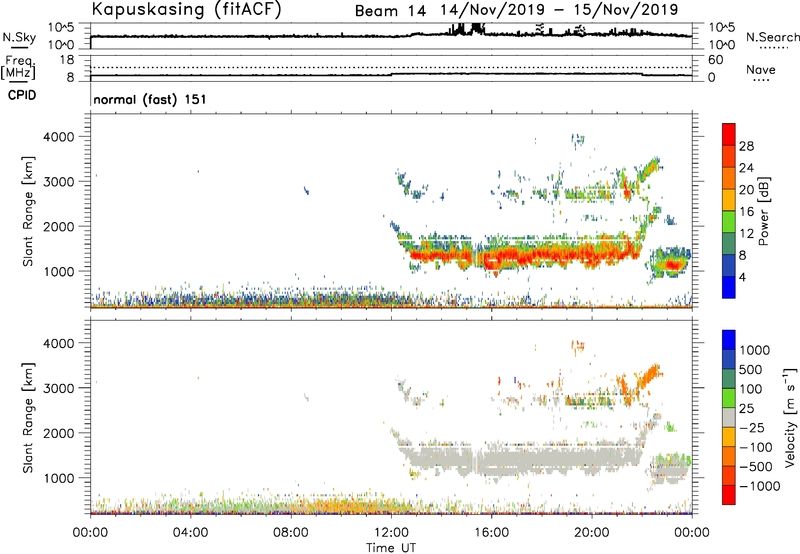Click the blue top of the velocity colorbar
The height and width of the screenshot is (554, 800).
pyautogui.click(x=729, y=339)
